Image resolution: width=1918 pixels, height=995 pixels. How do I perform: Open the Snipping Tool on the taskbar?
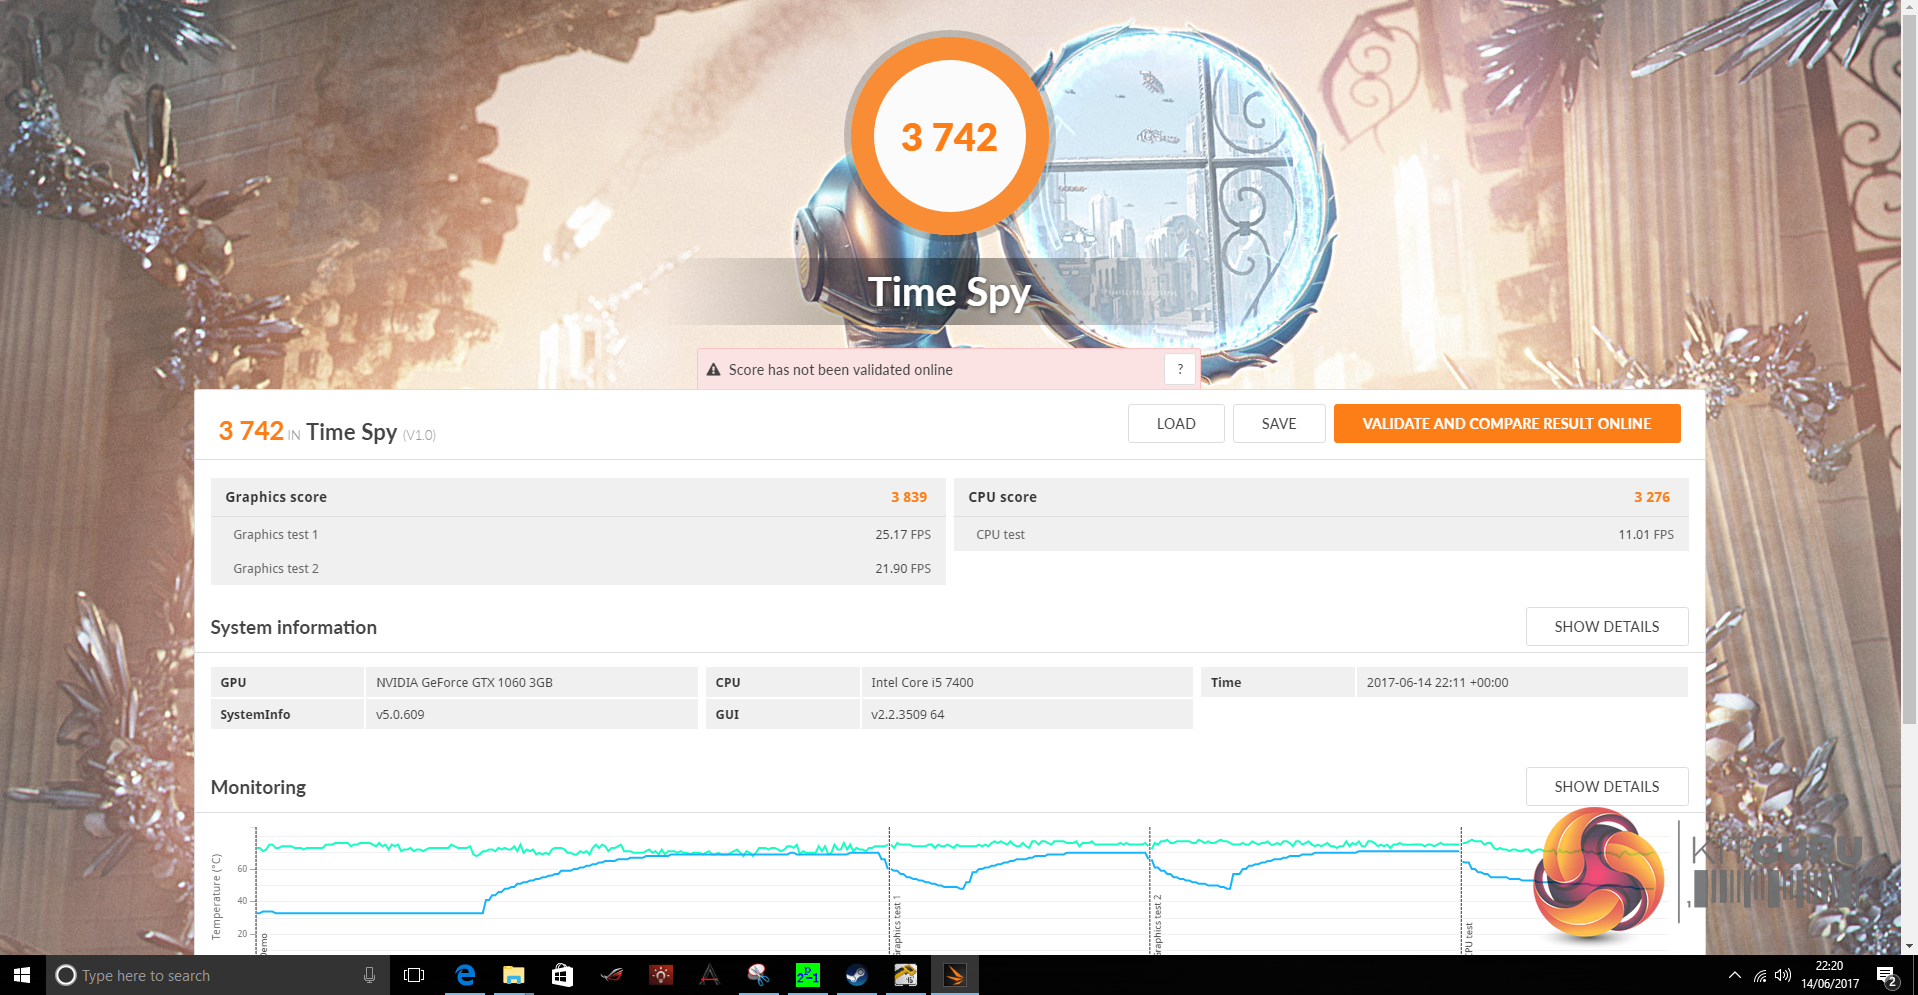click(x=758, y=975)
